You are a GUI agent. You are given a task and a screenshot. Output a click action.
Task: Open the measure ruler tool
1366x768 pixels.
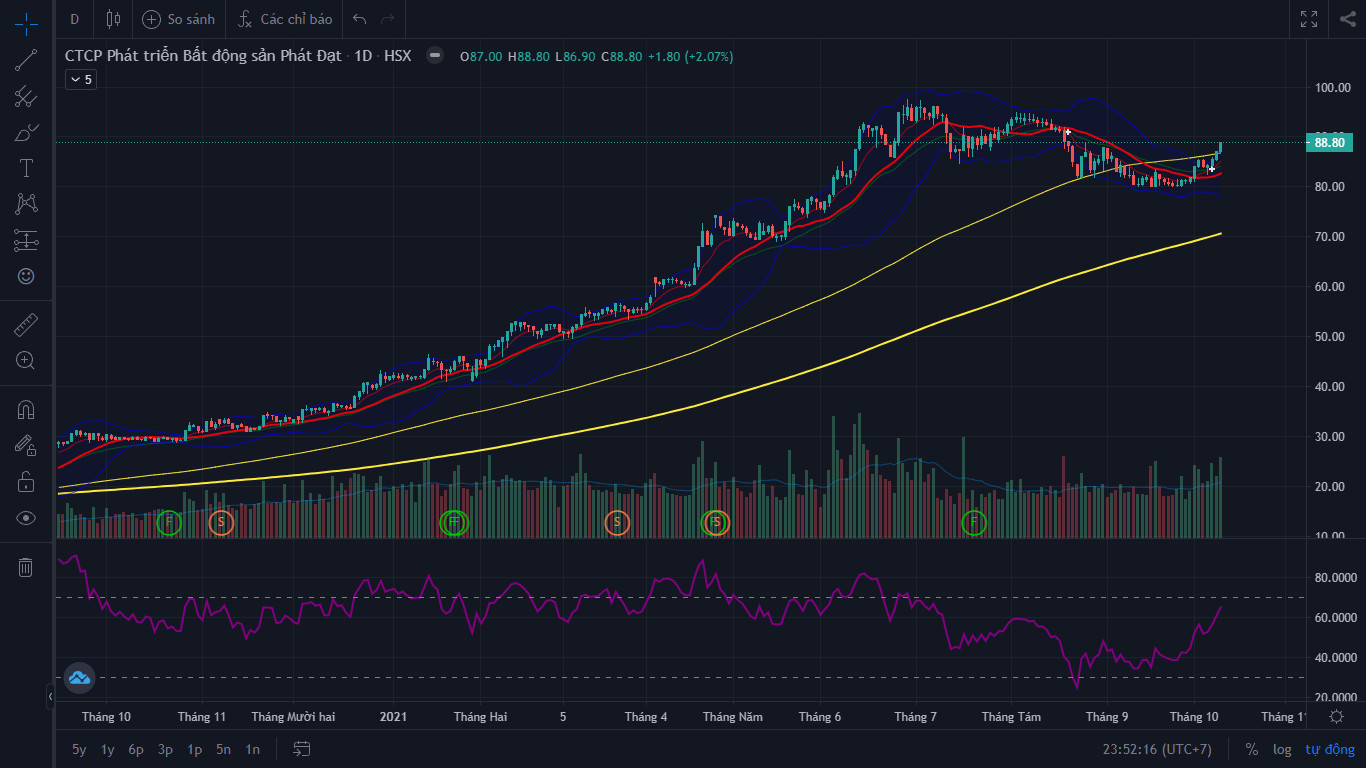[x=26, y=325]
